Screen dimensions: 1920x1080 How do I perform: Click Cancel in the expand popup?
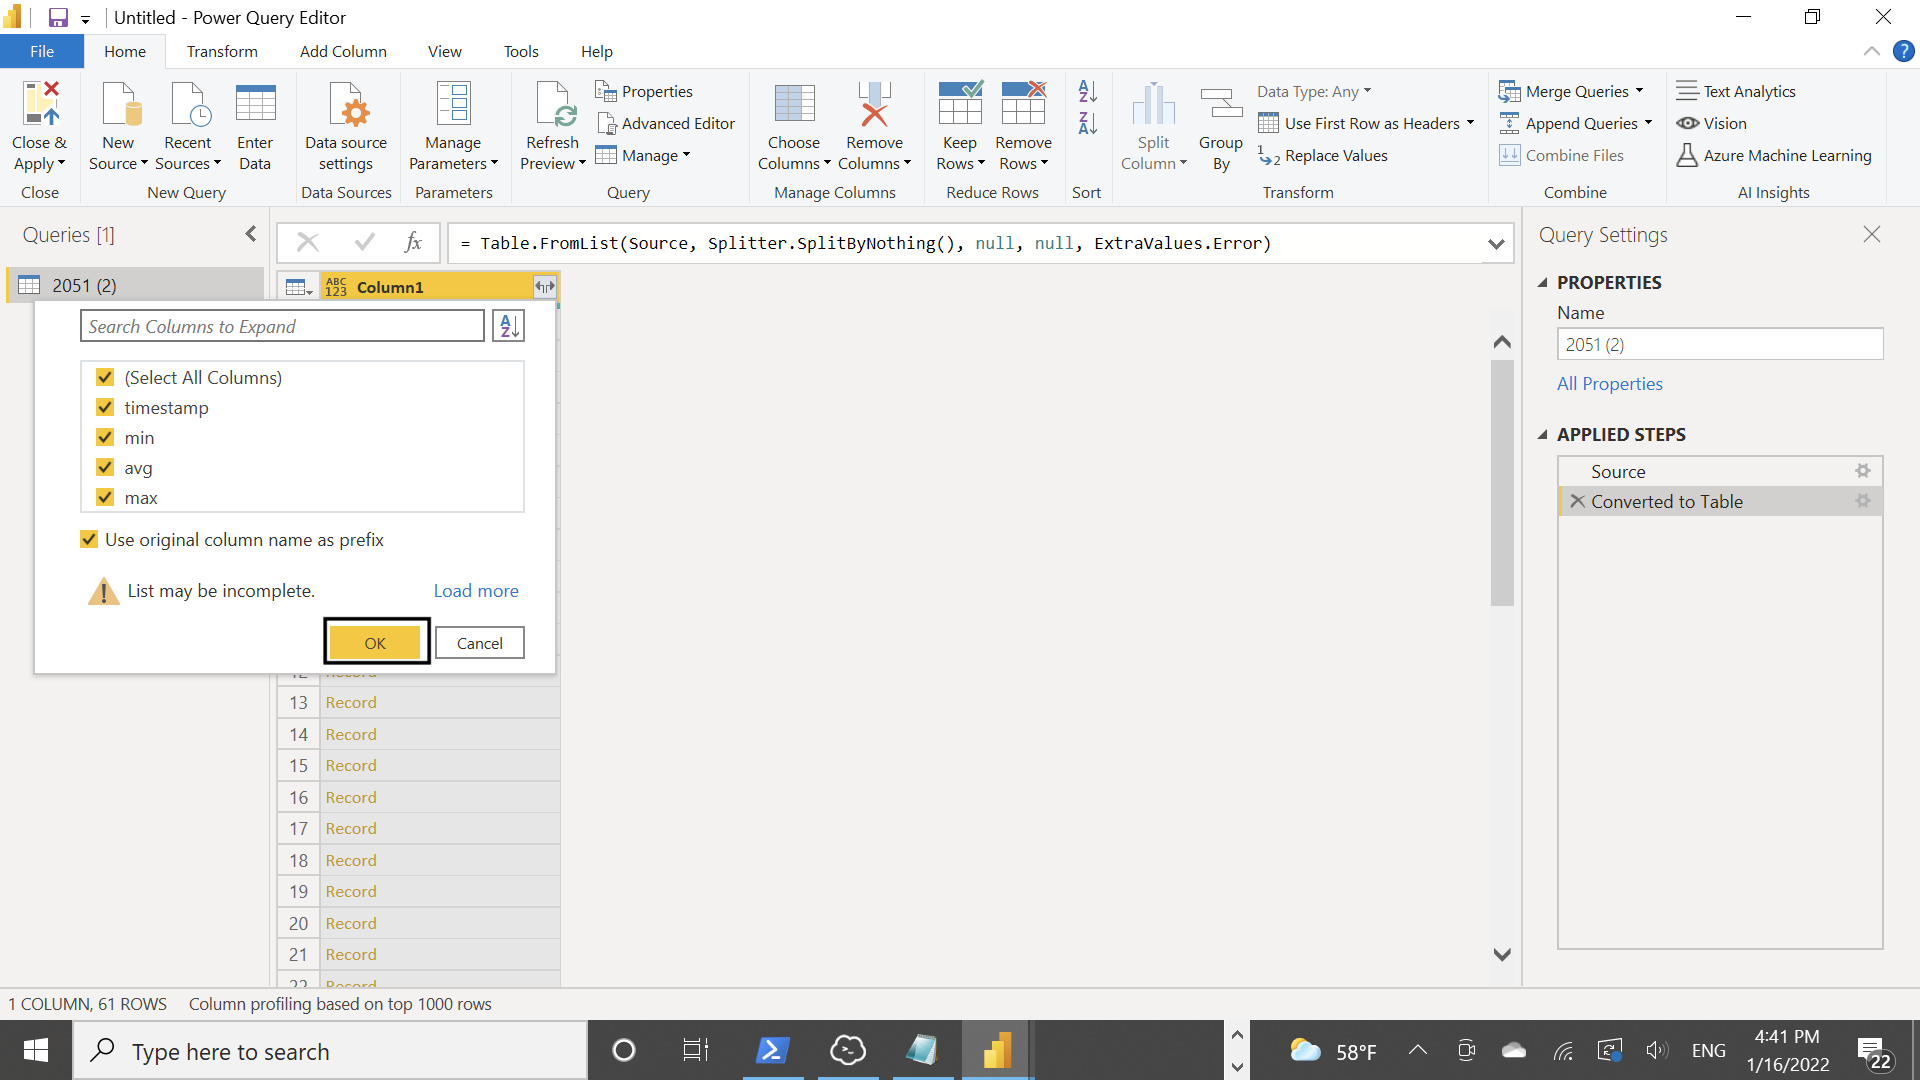(x=480, y=643)
